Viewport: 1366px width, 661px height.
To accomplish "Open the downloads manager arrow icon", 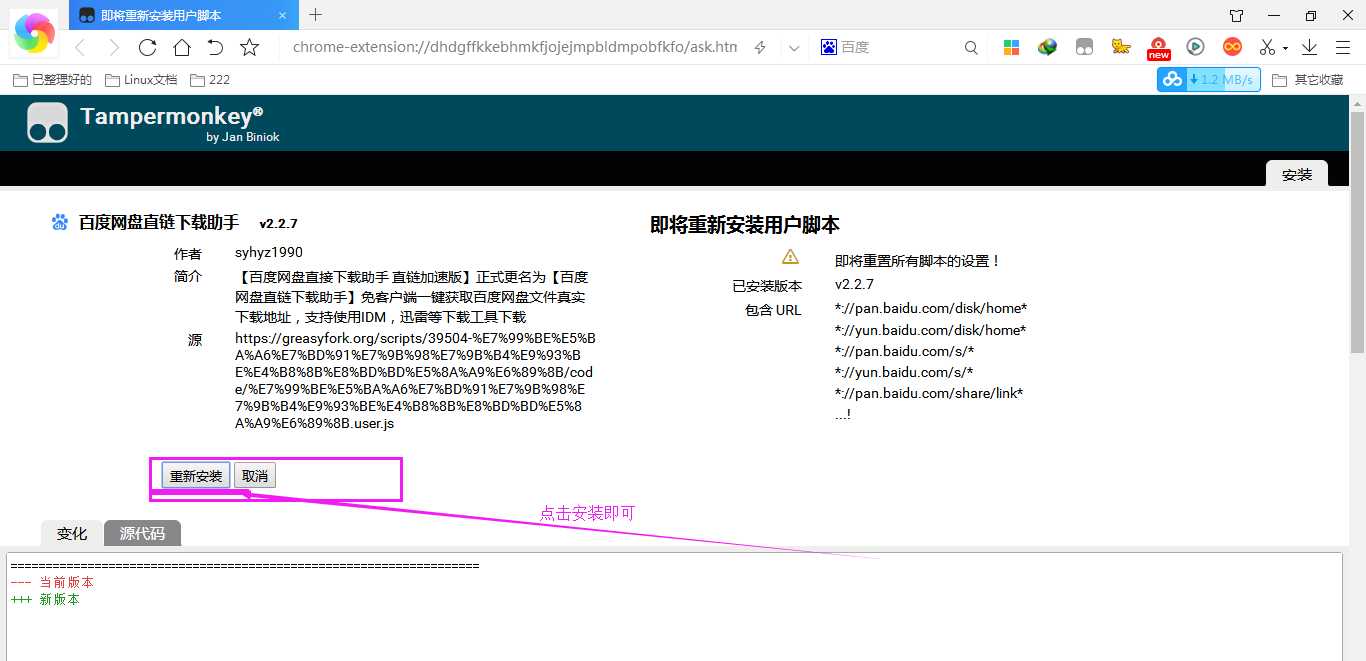I will 1309,47.
